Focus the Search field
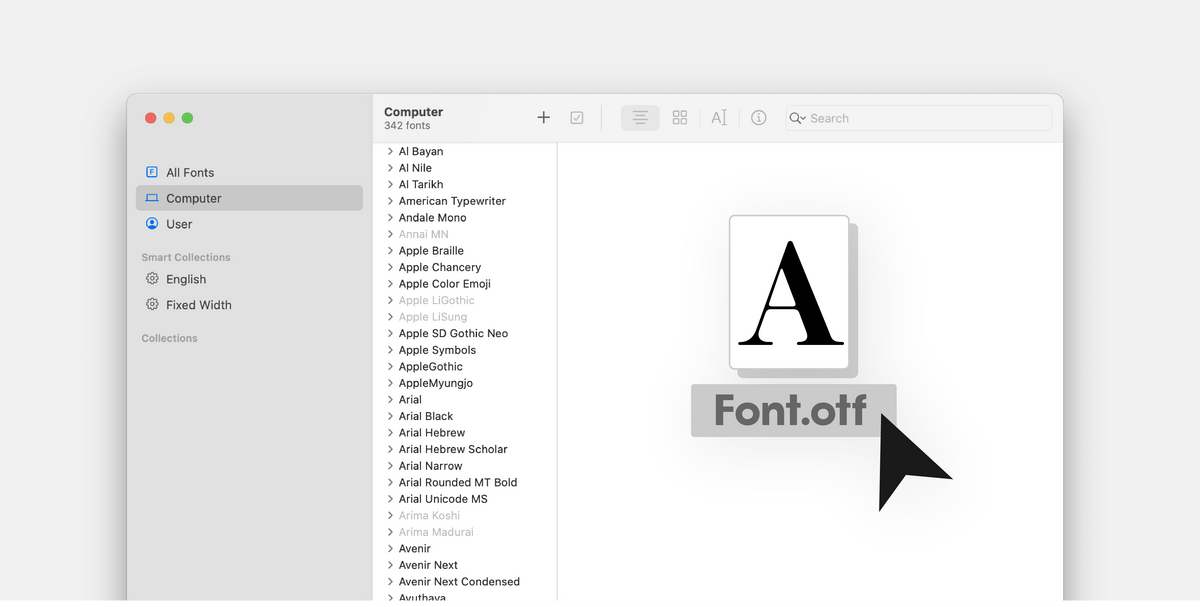Screen dimensions: 1200x607 [918, 118]
